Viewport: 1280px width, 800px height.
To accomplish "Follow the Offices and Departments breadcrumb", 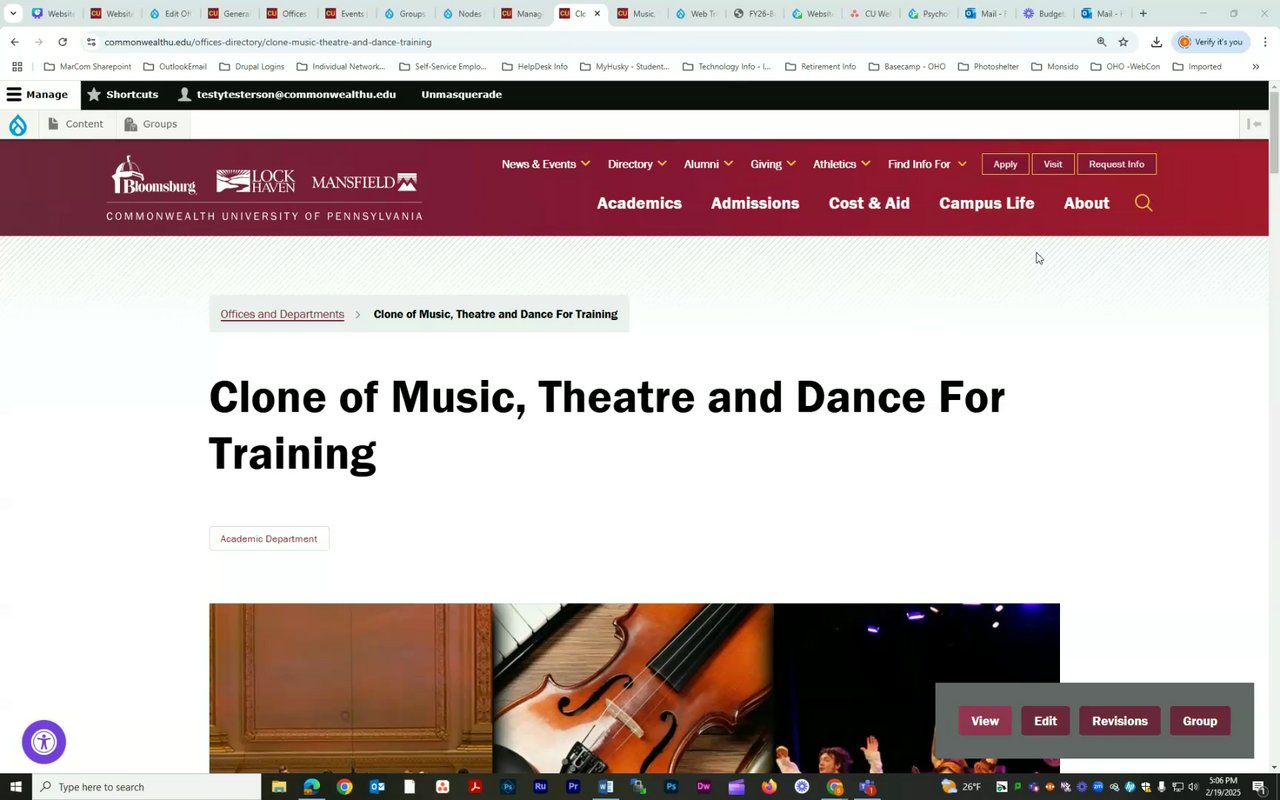I will point(282,314).
